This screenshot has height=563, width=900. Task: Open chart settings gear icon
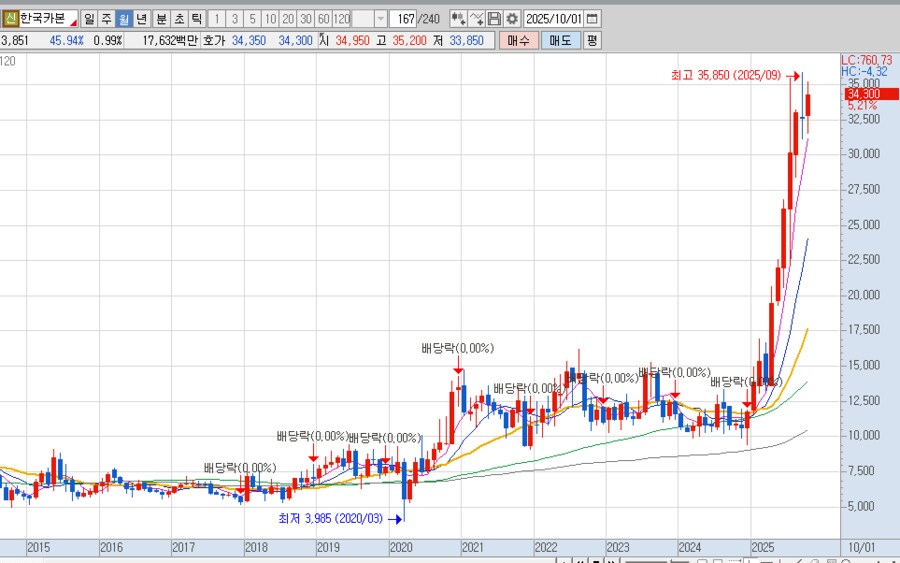(512, 19)
